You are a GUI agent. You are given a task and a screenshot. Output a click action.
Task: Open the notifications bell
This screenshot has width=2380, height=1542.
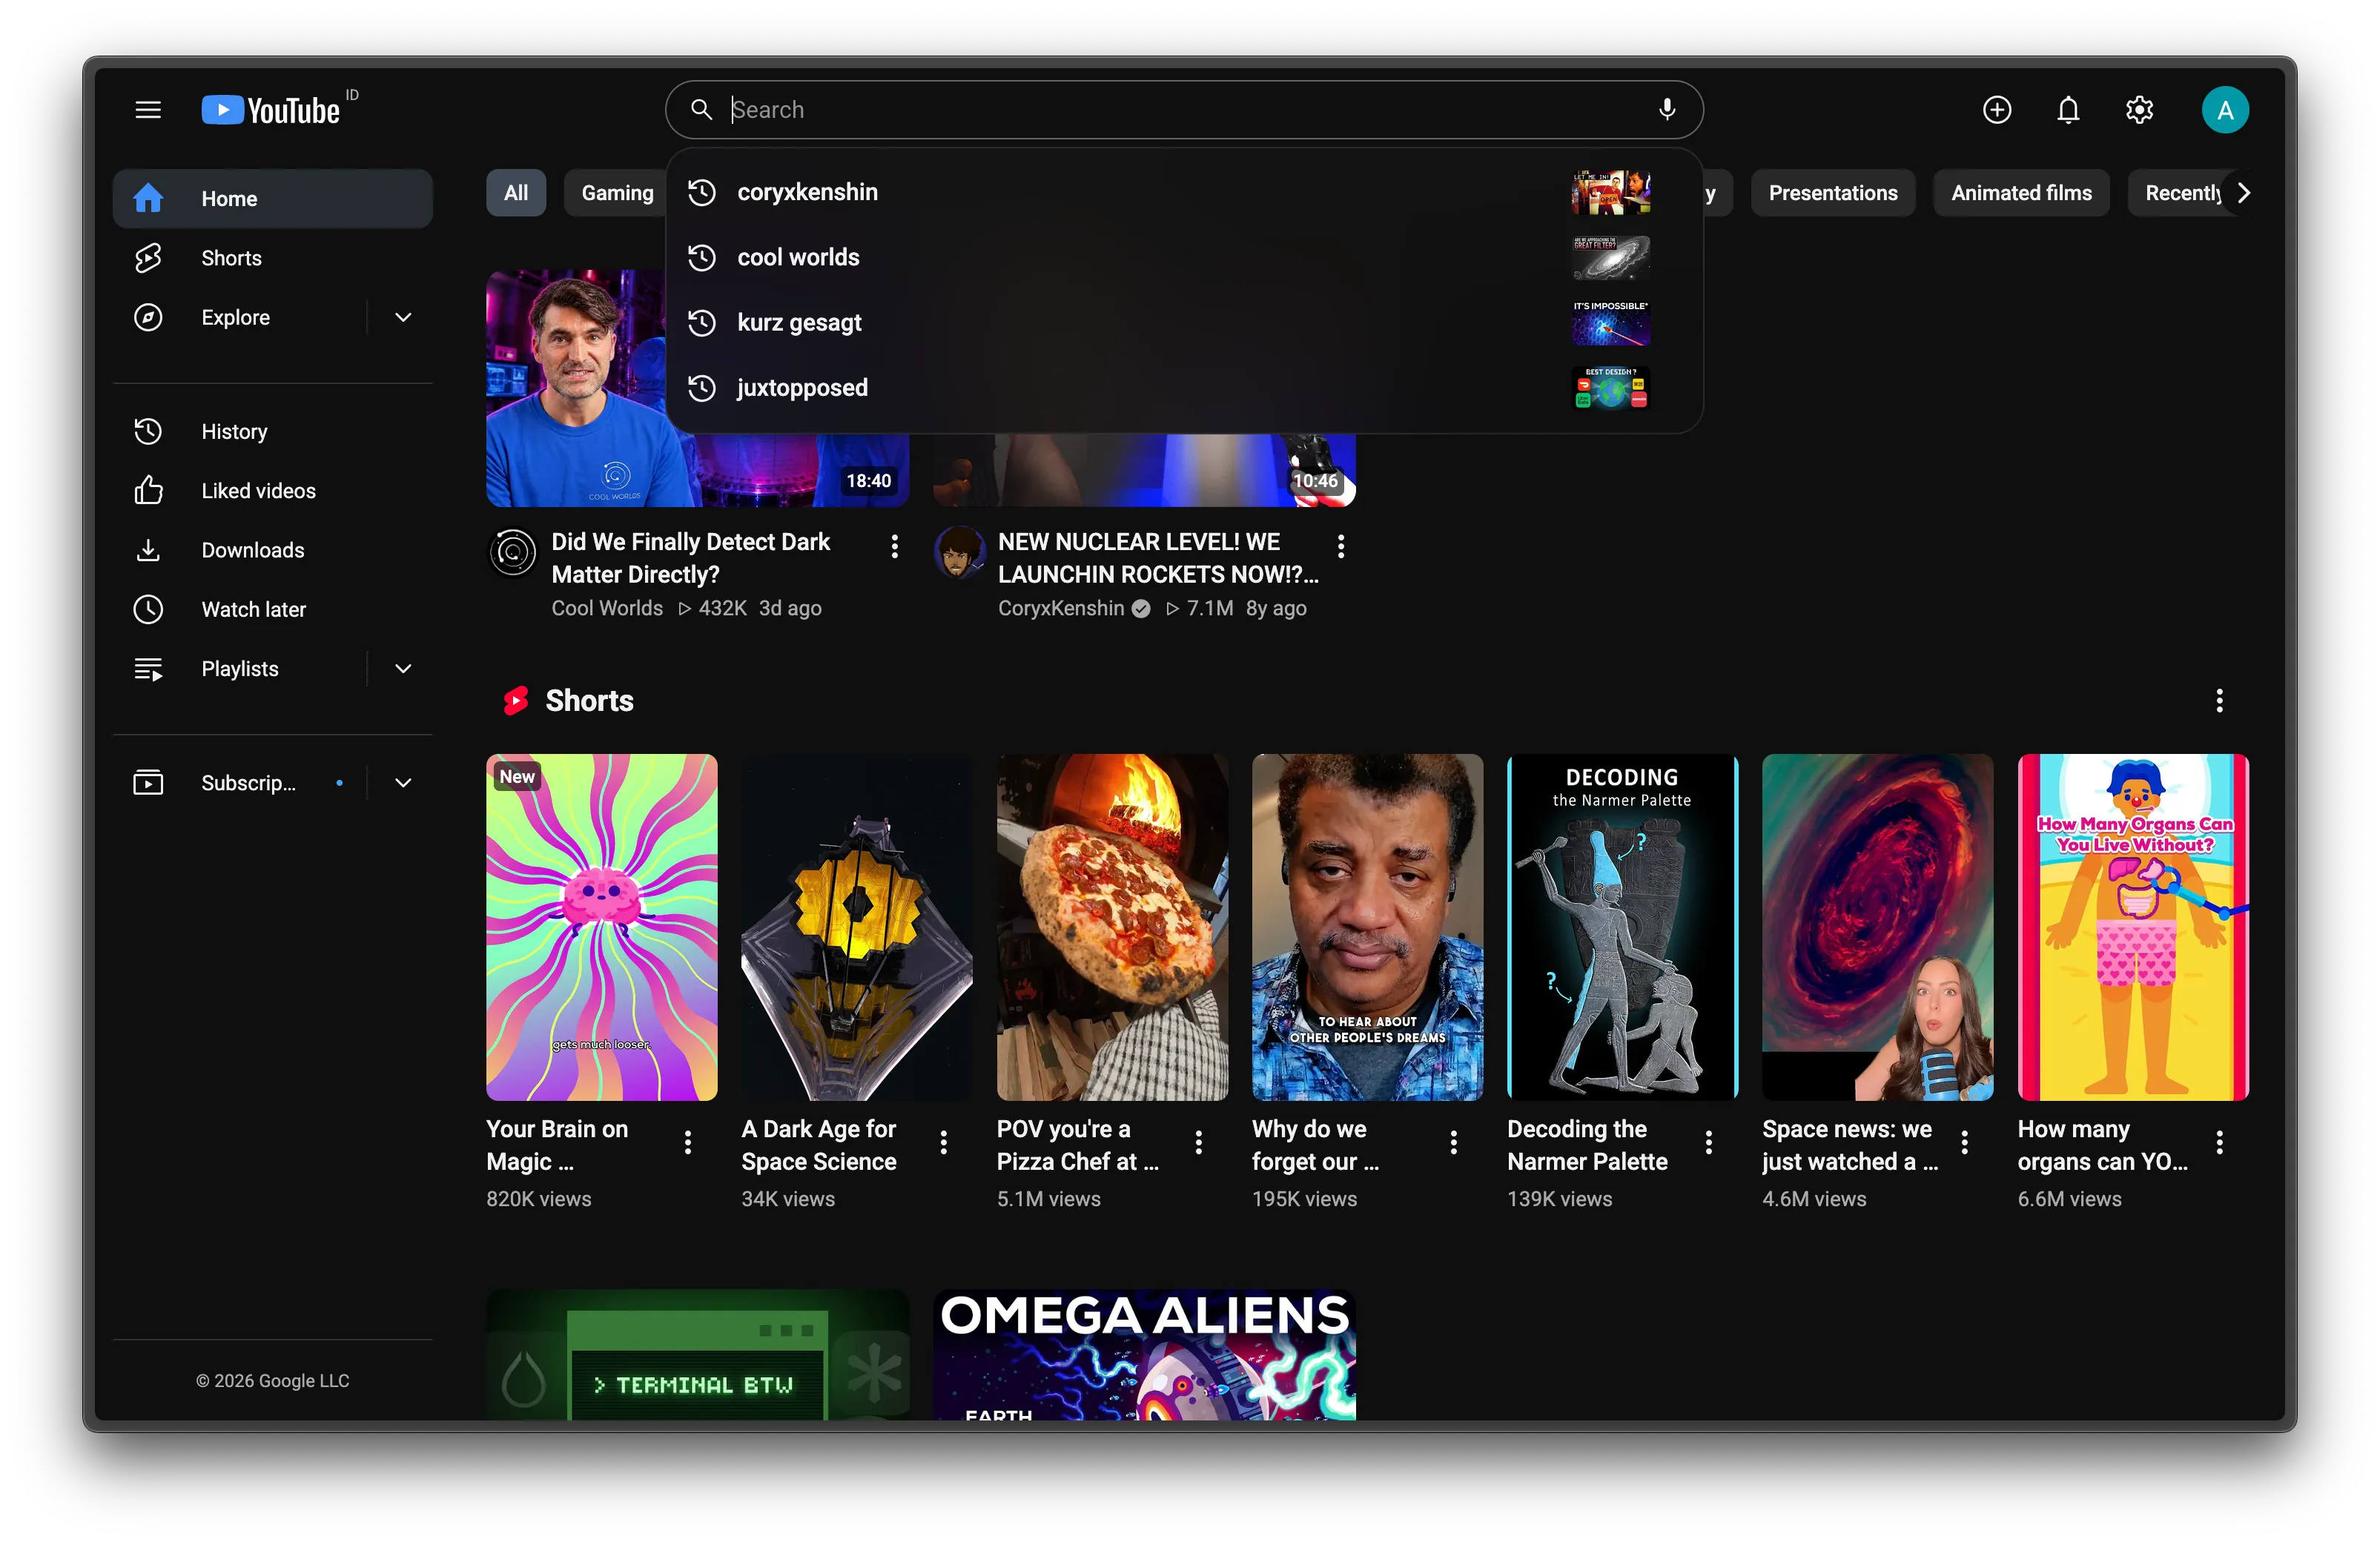pos(2068,110)
